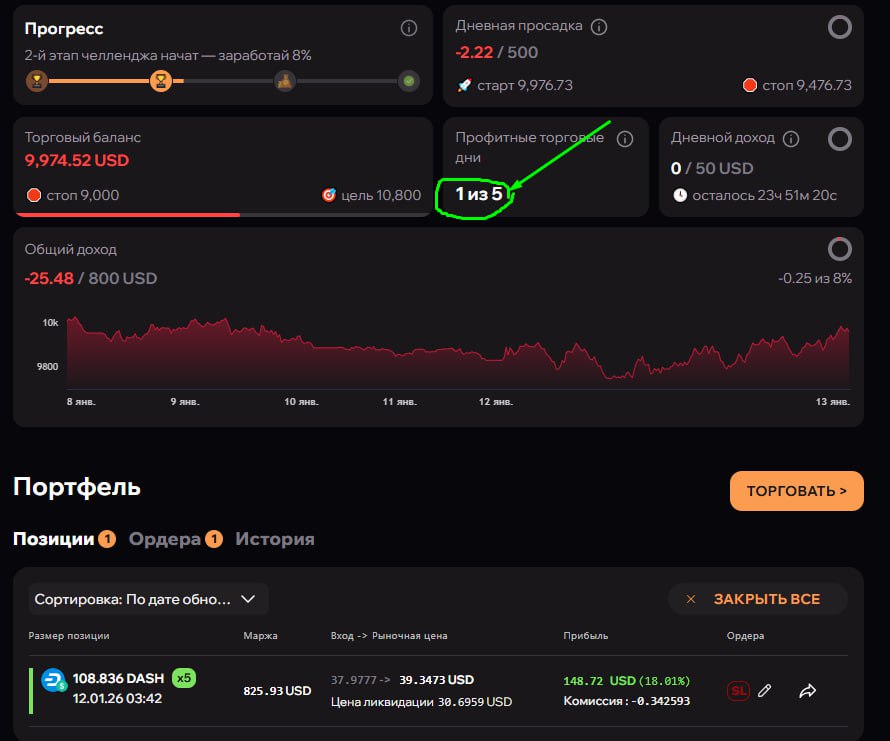This screenshot has height=741, width=890.
Task: Open the Сортировка sorting dropdown
Action: click(x=148, y=599)
